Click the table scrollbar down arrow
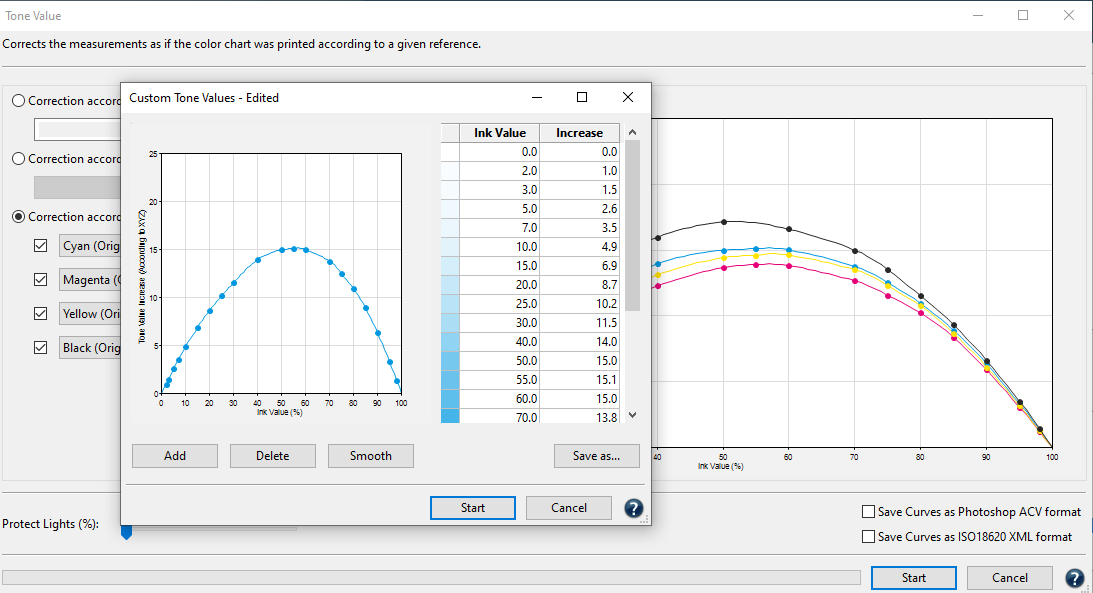The image size is (1093, 593). tap(632, 415)
